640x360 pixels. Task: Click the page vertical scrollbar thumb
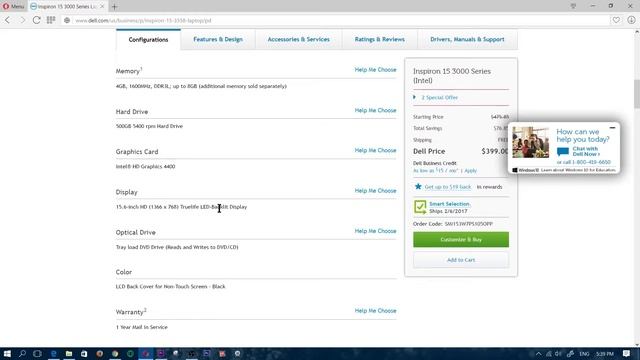pos(637,94)
